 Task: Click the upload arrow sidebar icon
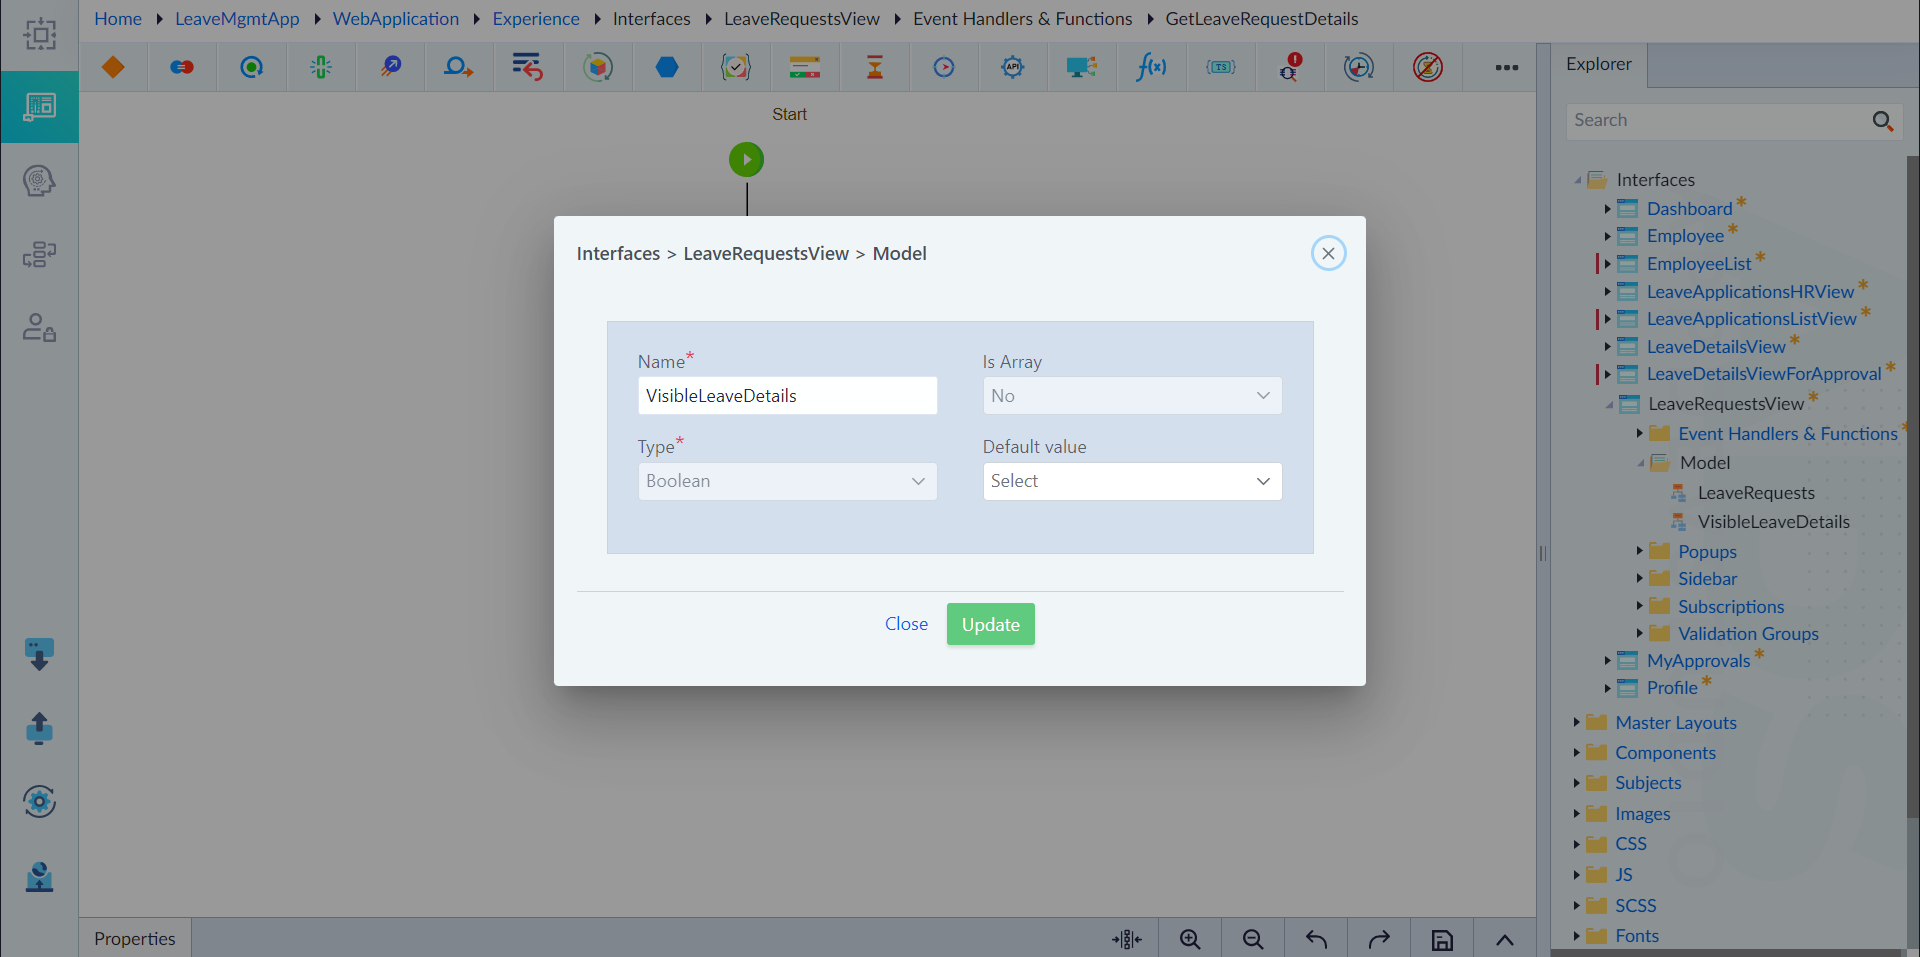(39, 729)
